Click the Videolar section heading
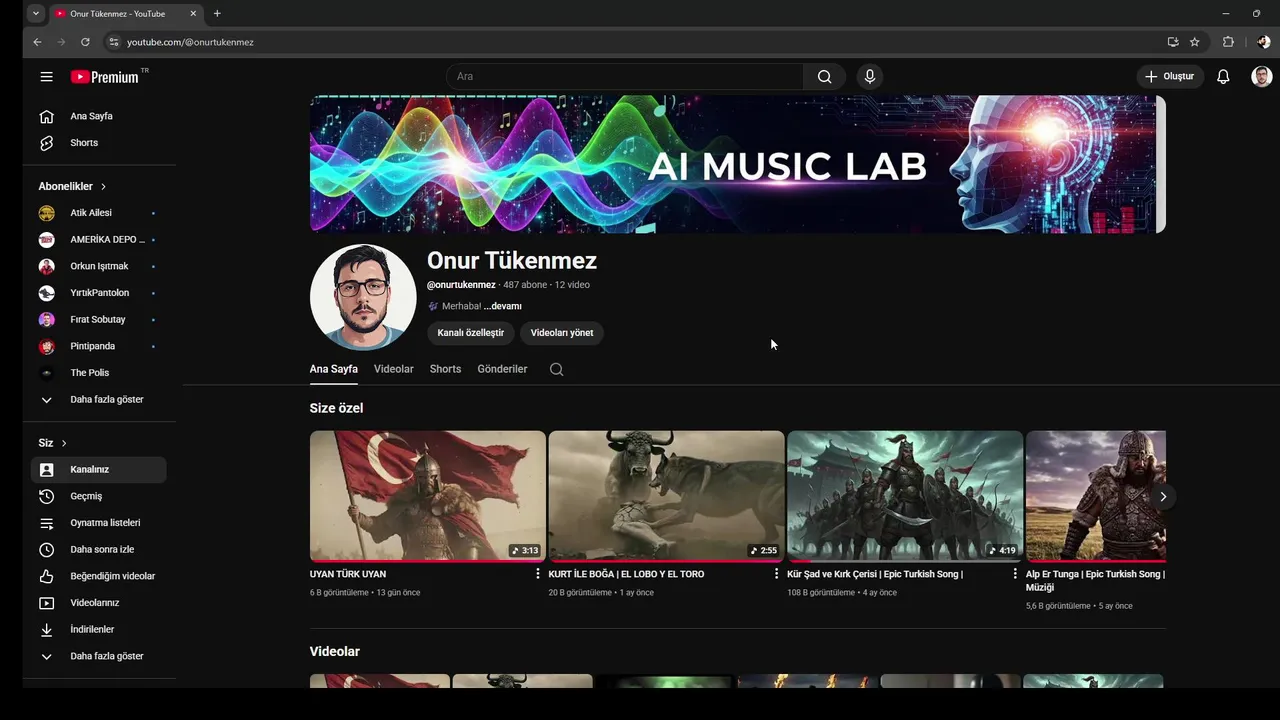This screenshot has height=720, width=1280. pyautogui.click(x=335, y=651)
